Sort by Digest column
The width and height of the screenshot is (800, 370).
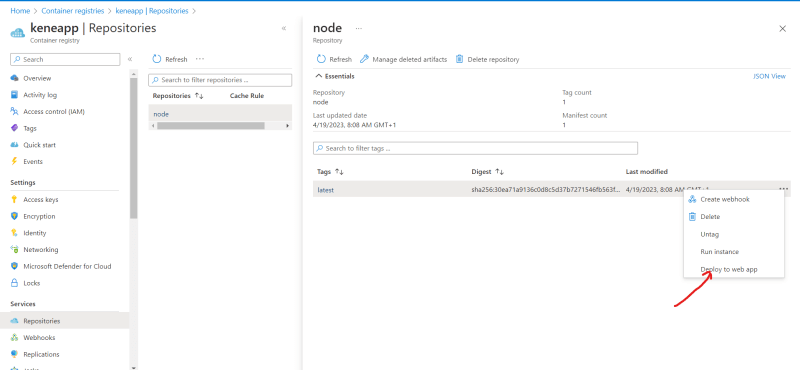(x=487, y=171)
